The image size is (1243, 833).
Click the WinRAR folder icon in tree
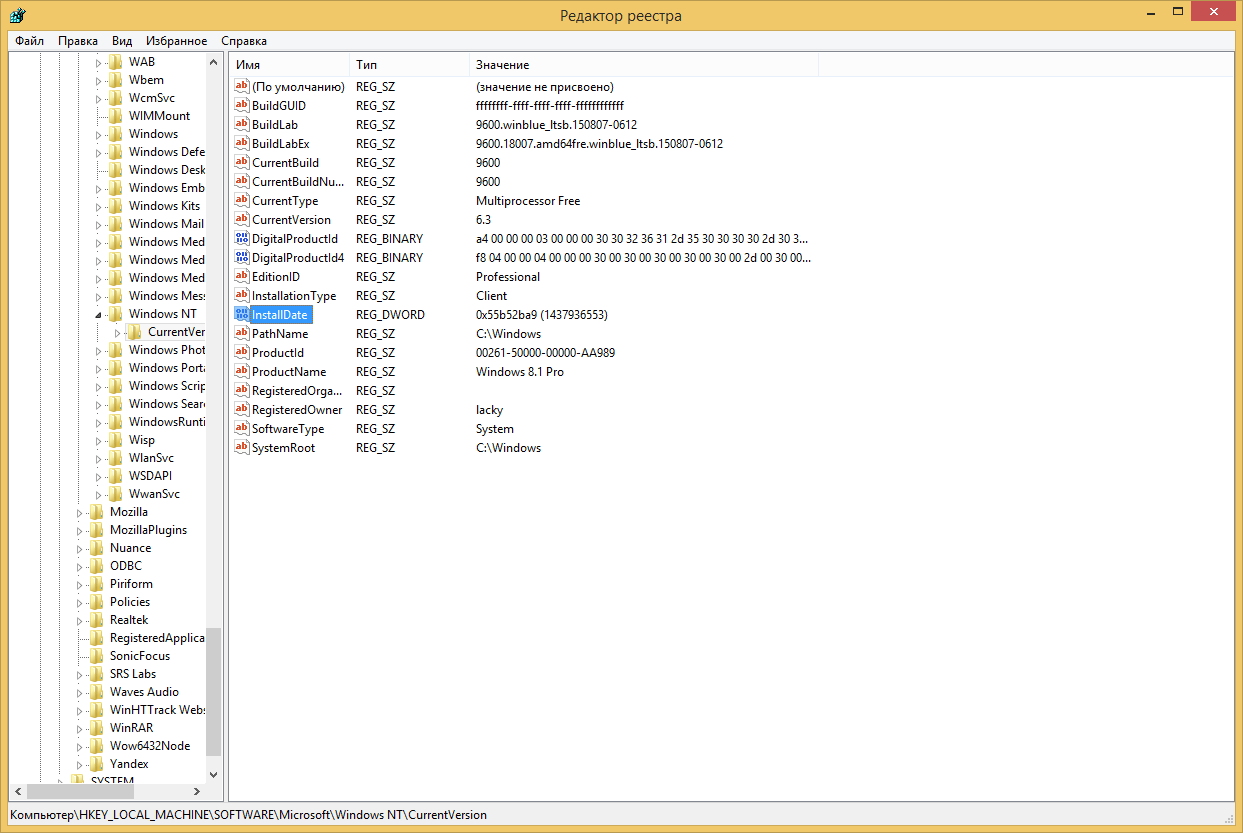click(97, 727)
